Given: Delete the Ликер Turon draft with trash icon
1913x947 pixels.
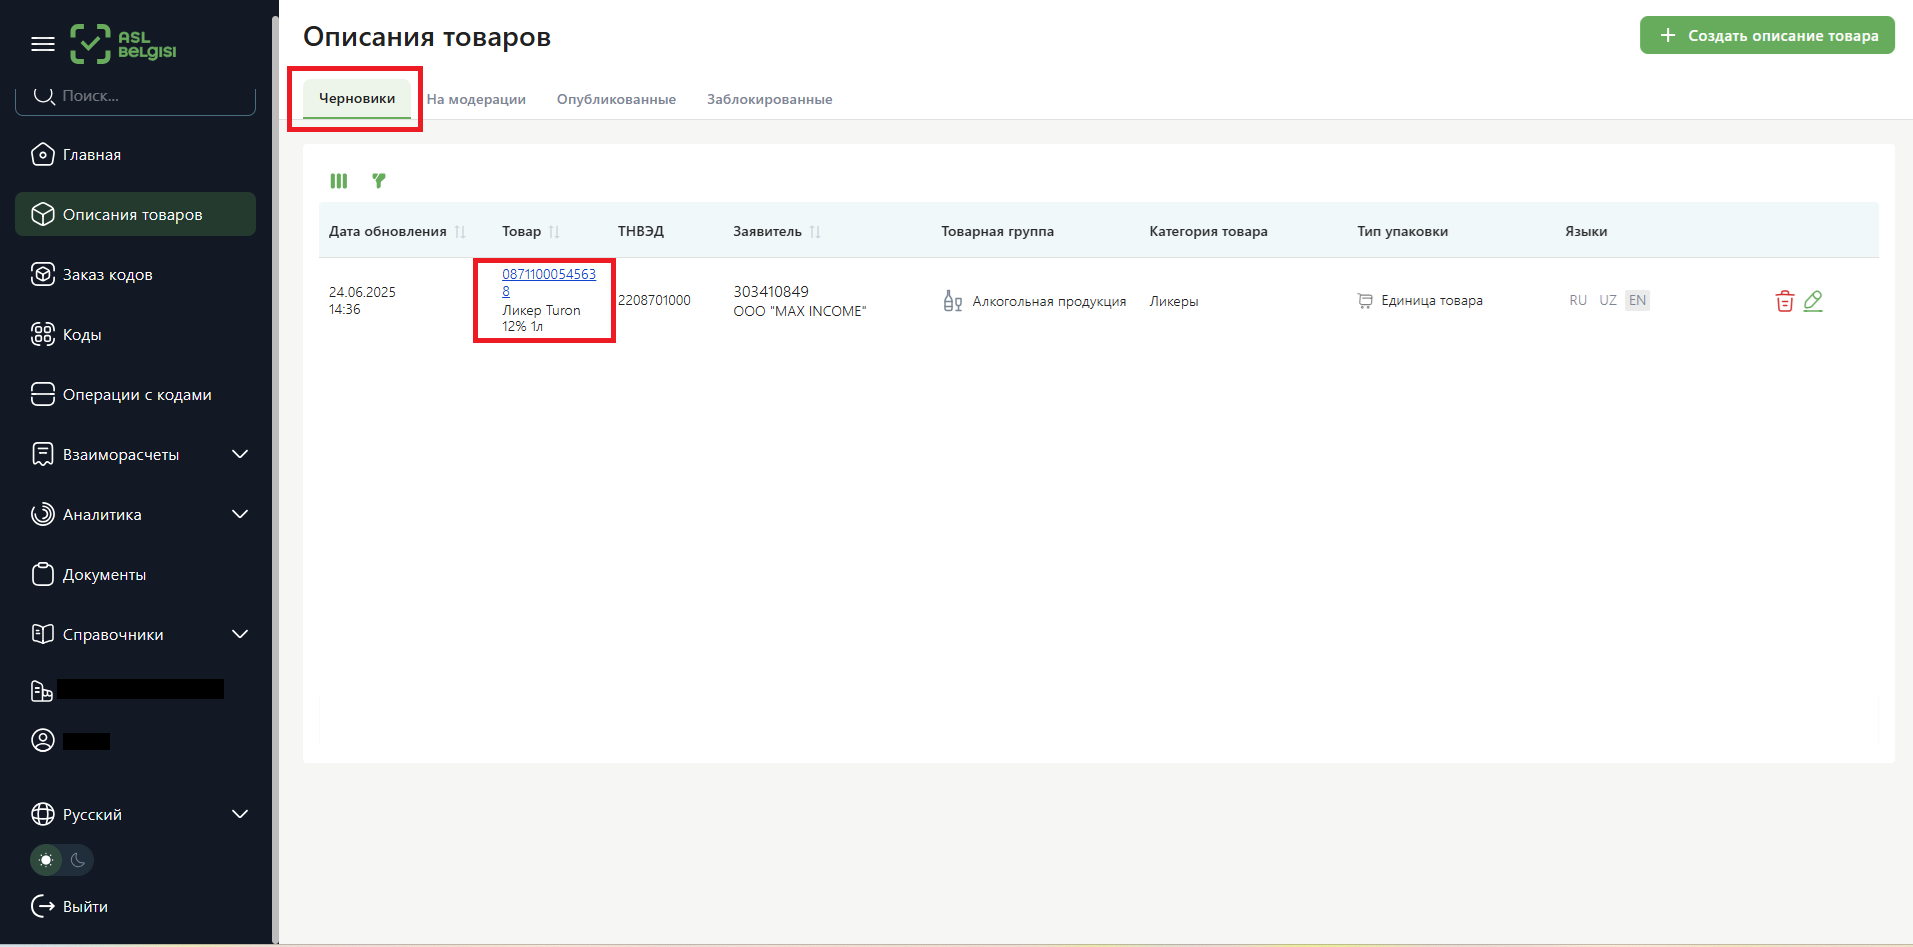Looking at the screenshot, I should (1784, 301).
